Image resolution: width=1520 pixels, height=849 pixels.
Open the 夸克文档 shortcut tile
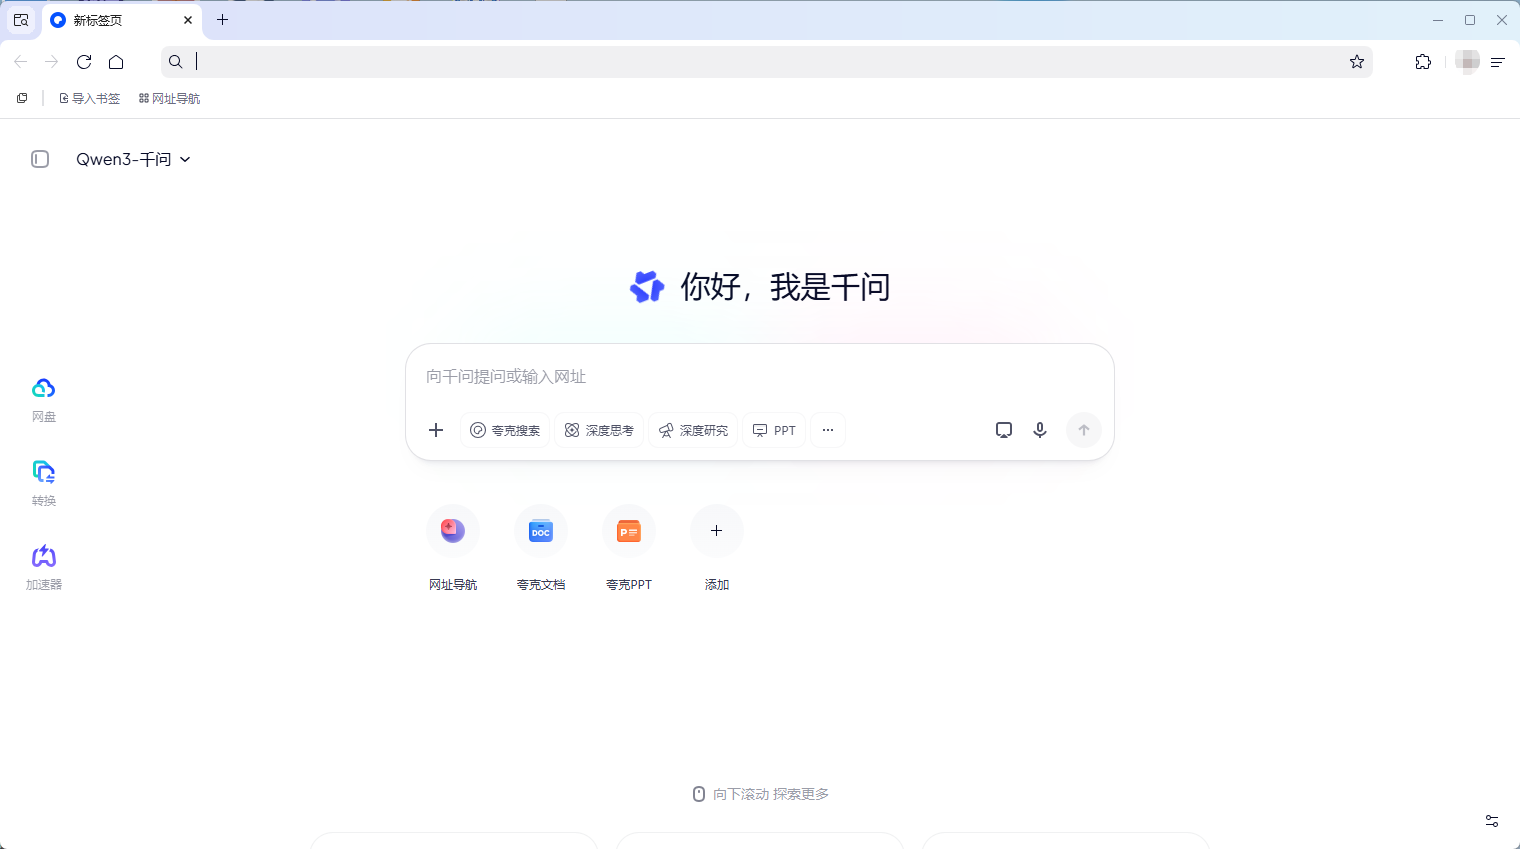541,548
